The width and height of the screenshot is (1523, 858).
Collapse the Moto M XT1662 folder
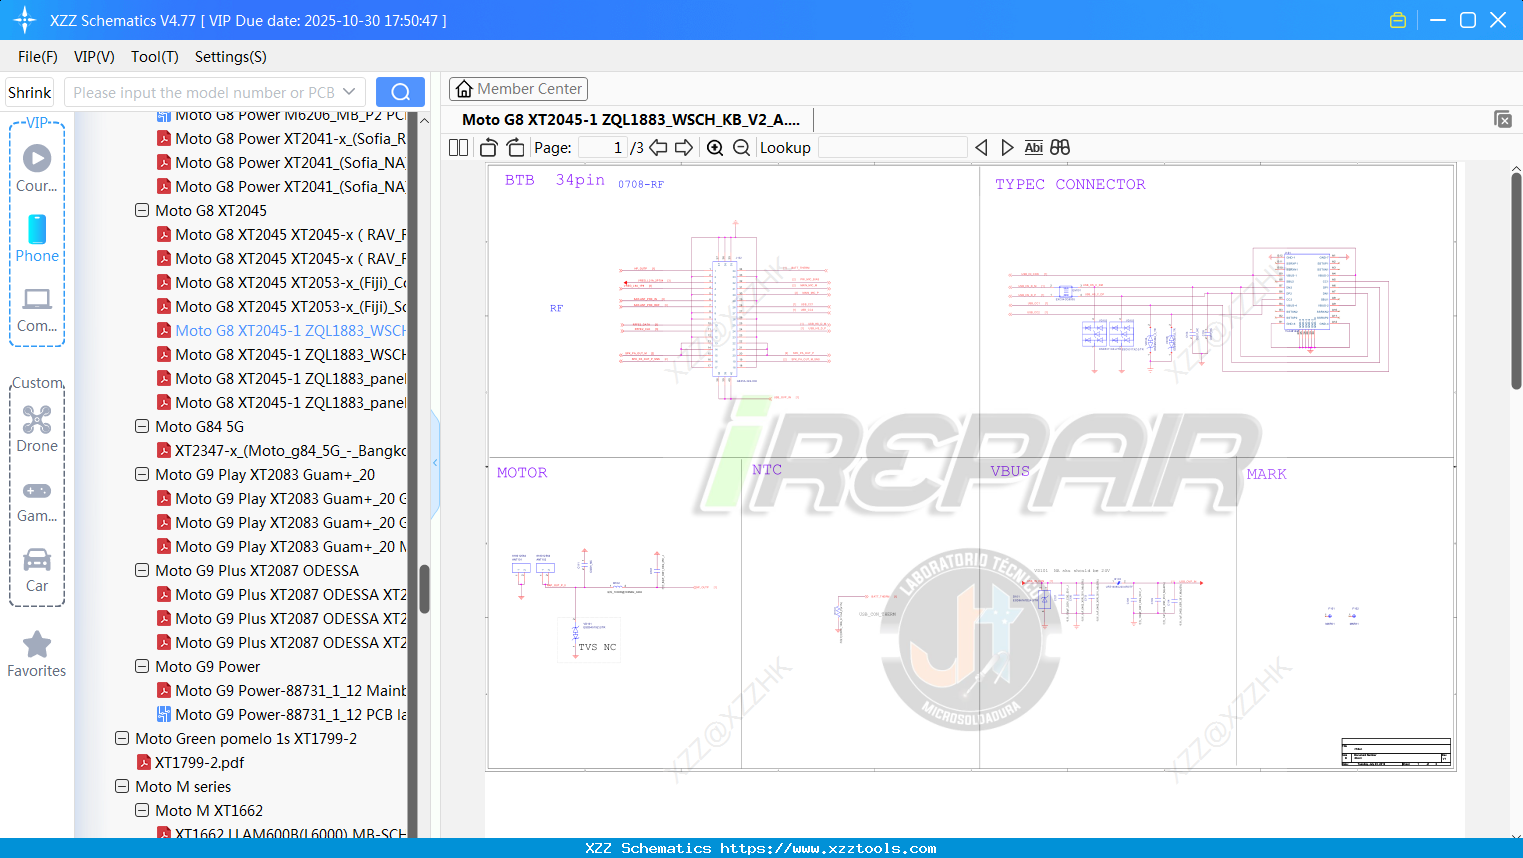[142, 810]
